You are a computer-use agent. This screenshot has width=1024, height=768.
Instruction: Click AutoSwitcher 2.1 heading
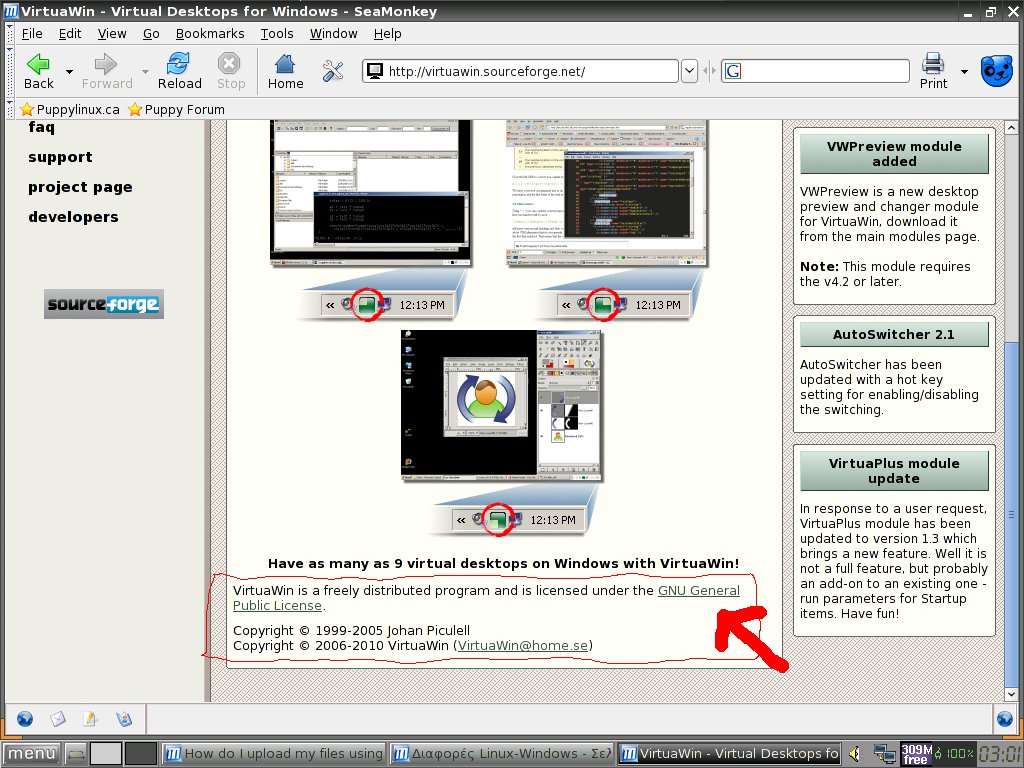tap(894, 334)
